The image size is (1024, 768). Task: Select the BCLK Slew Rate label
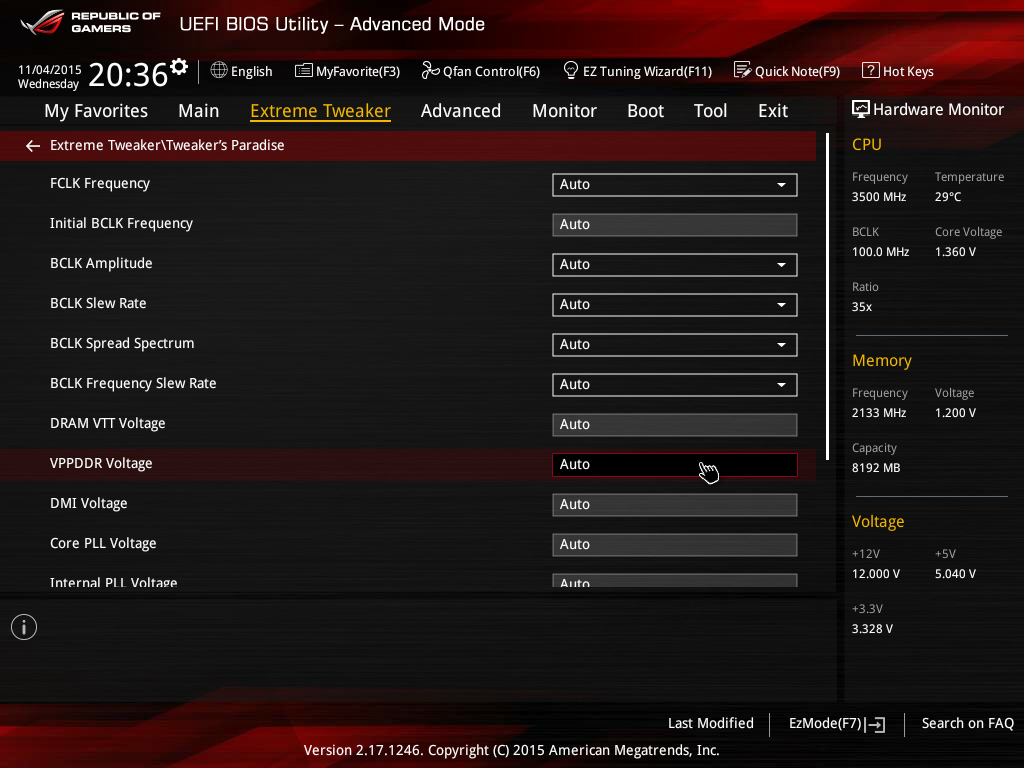pos(98,303)
